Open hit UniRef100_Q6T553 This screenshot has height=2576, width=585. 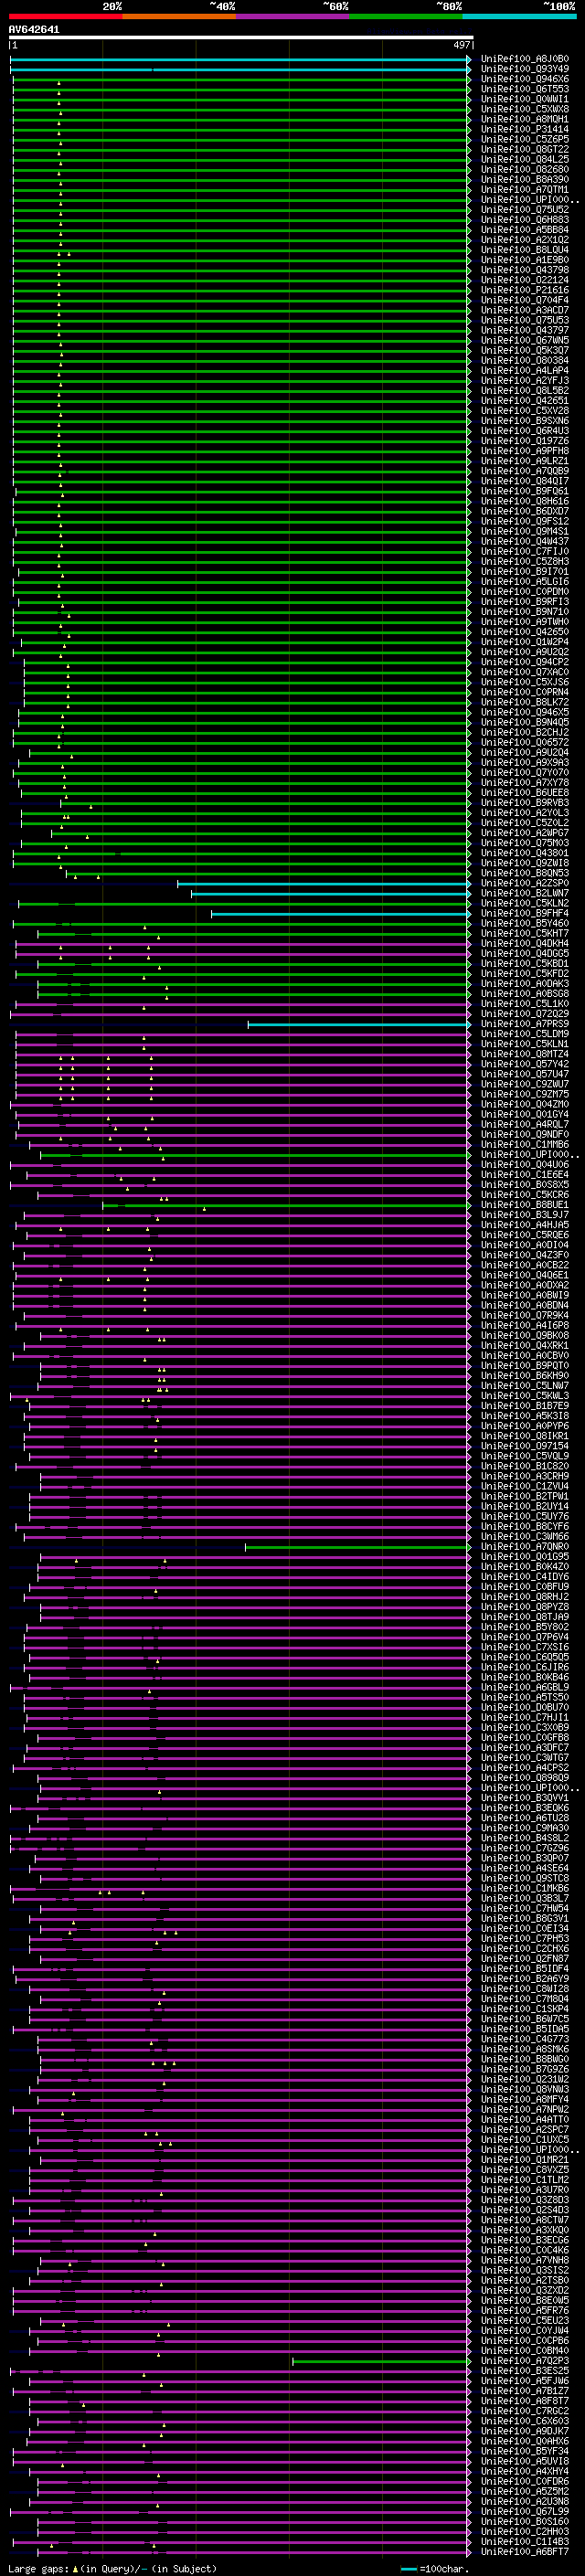[x=524, y=89]
